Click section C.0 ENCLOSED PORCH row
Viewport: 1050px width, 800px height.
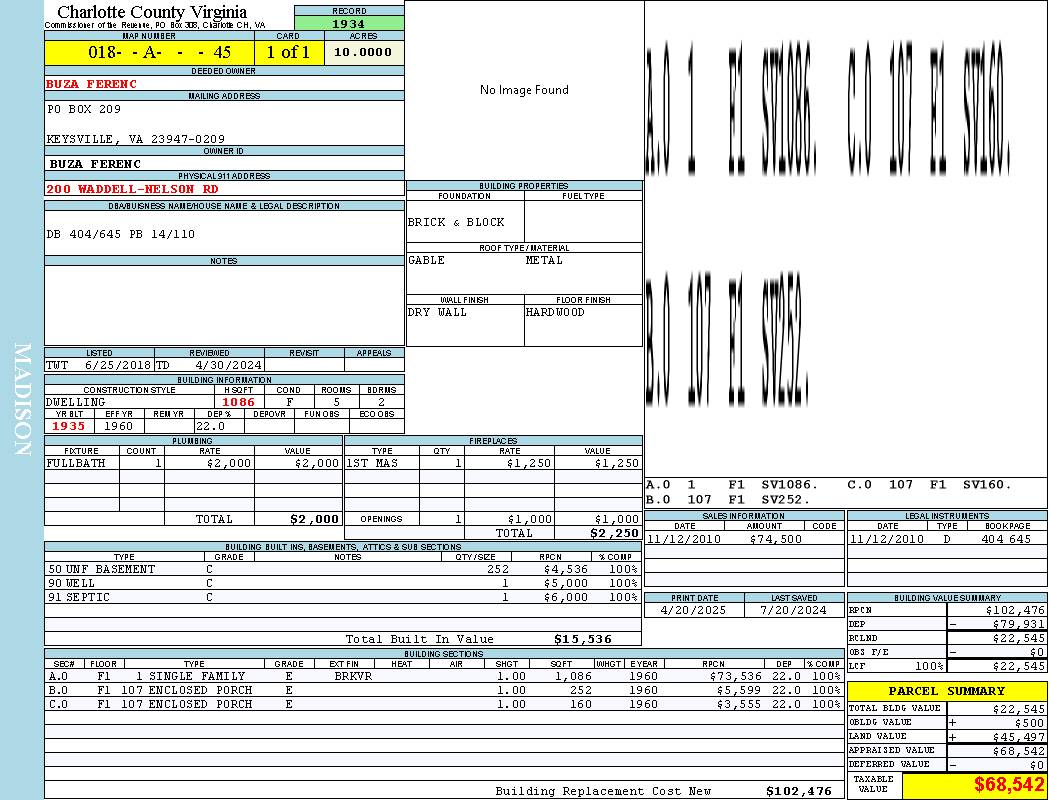(x=444, y=704)
